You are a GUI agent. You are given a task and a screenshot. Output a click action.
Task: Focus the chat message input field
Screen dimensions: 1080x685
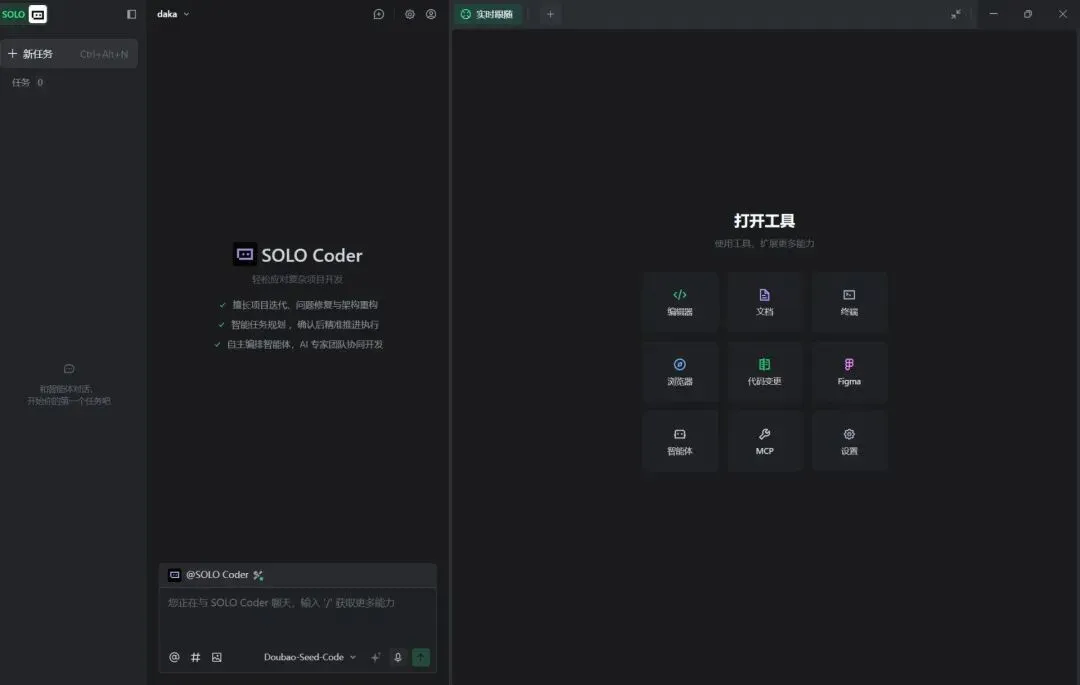click(298, 616)
